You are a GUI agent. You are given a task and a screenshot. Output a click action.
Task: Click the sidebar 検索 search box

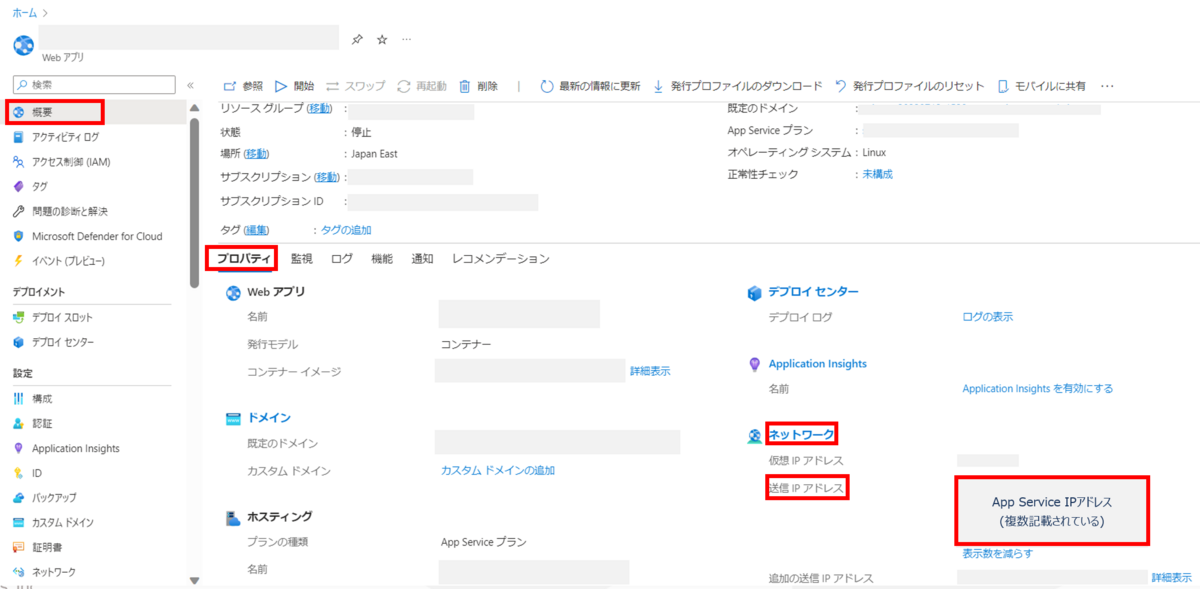point(94,85)
